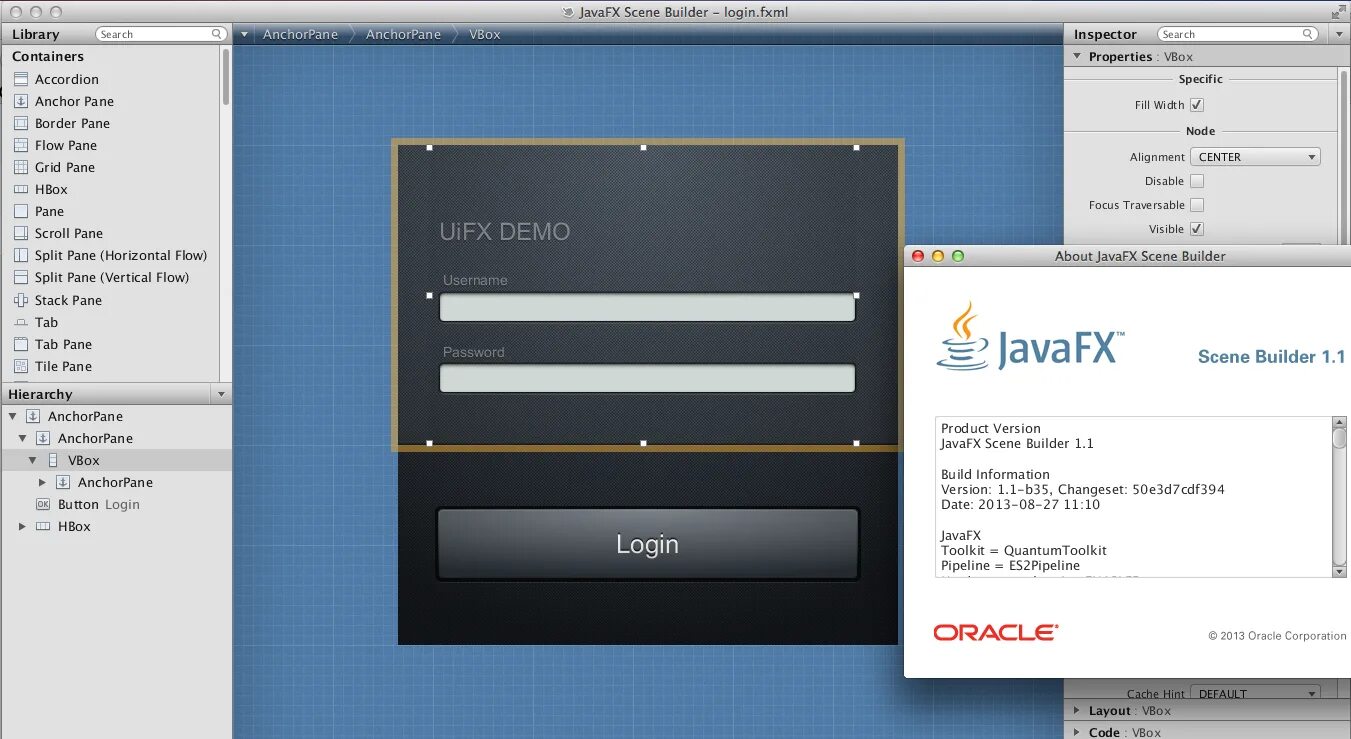Select the Tile Pane library icon
Screen dimensions: 1351x739
point(21,366)
